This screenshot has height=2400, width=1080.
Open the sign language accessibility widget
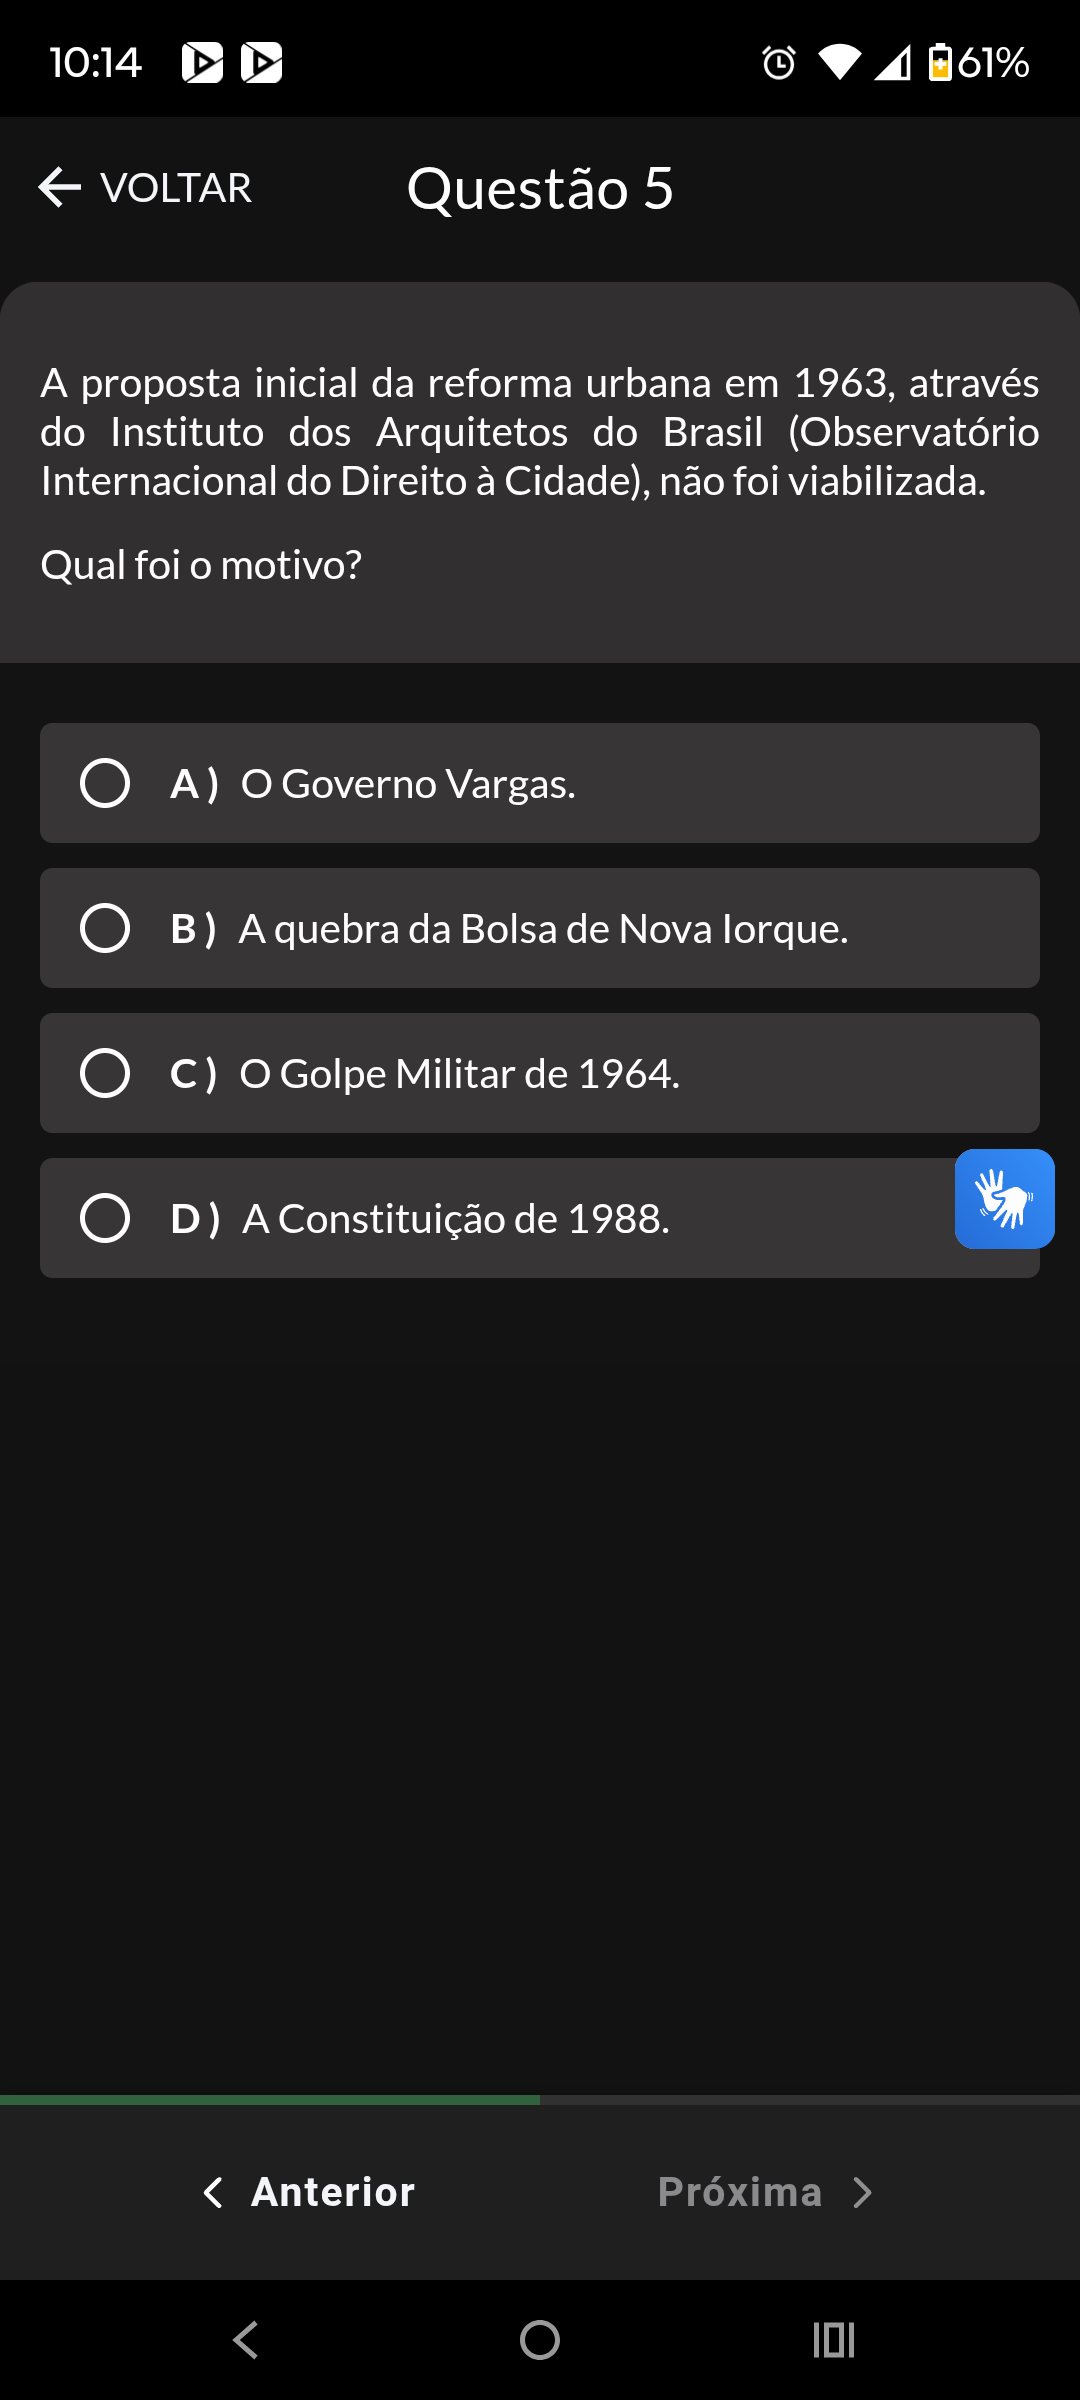[1004, 1198]
